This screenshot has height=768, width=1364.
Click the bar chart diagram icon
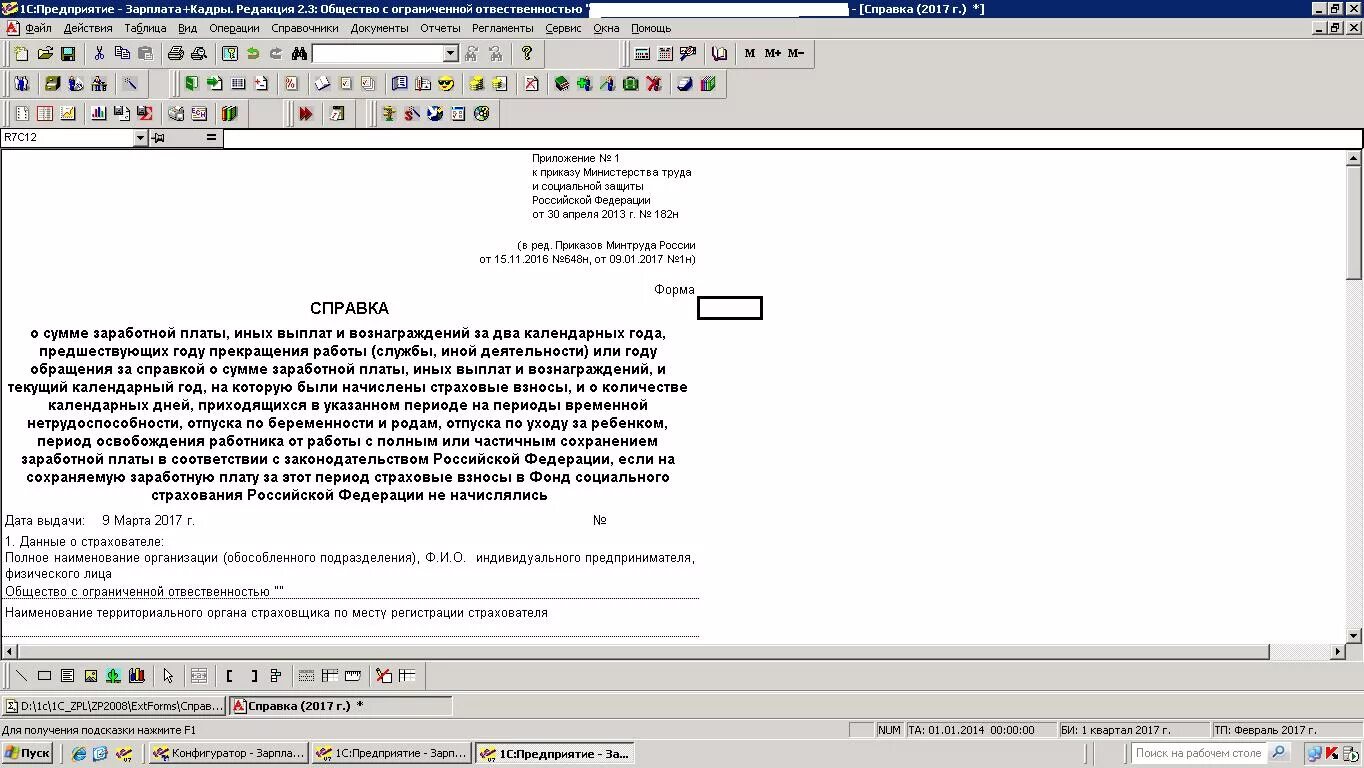click(99, 114)
